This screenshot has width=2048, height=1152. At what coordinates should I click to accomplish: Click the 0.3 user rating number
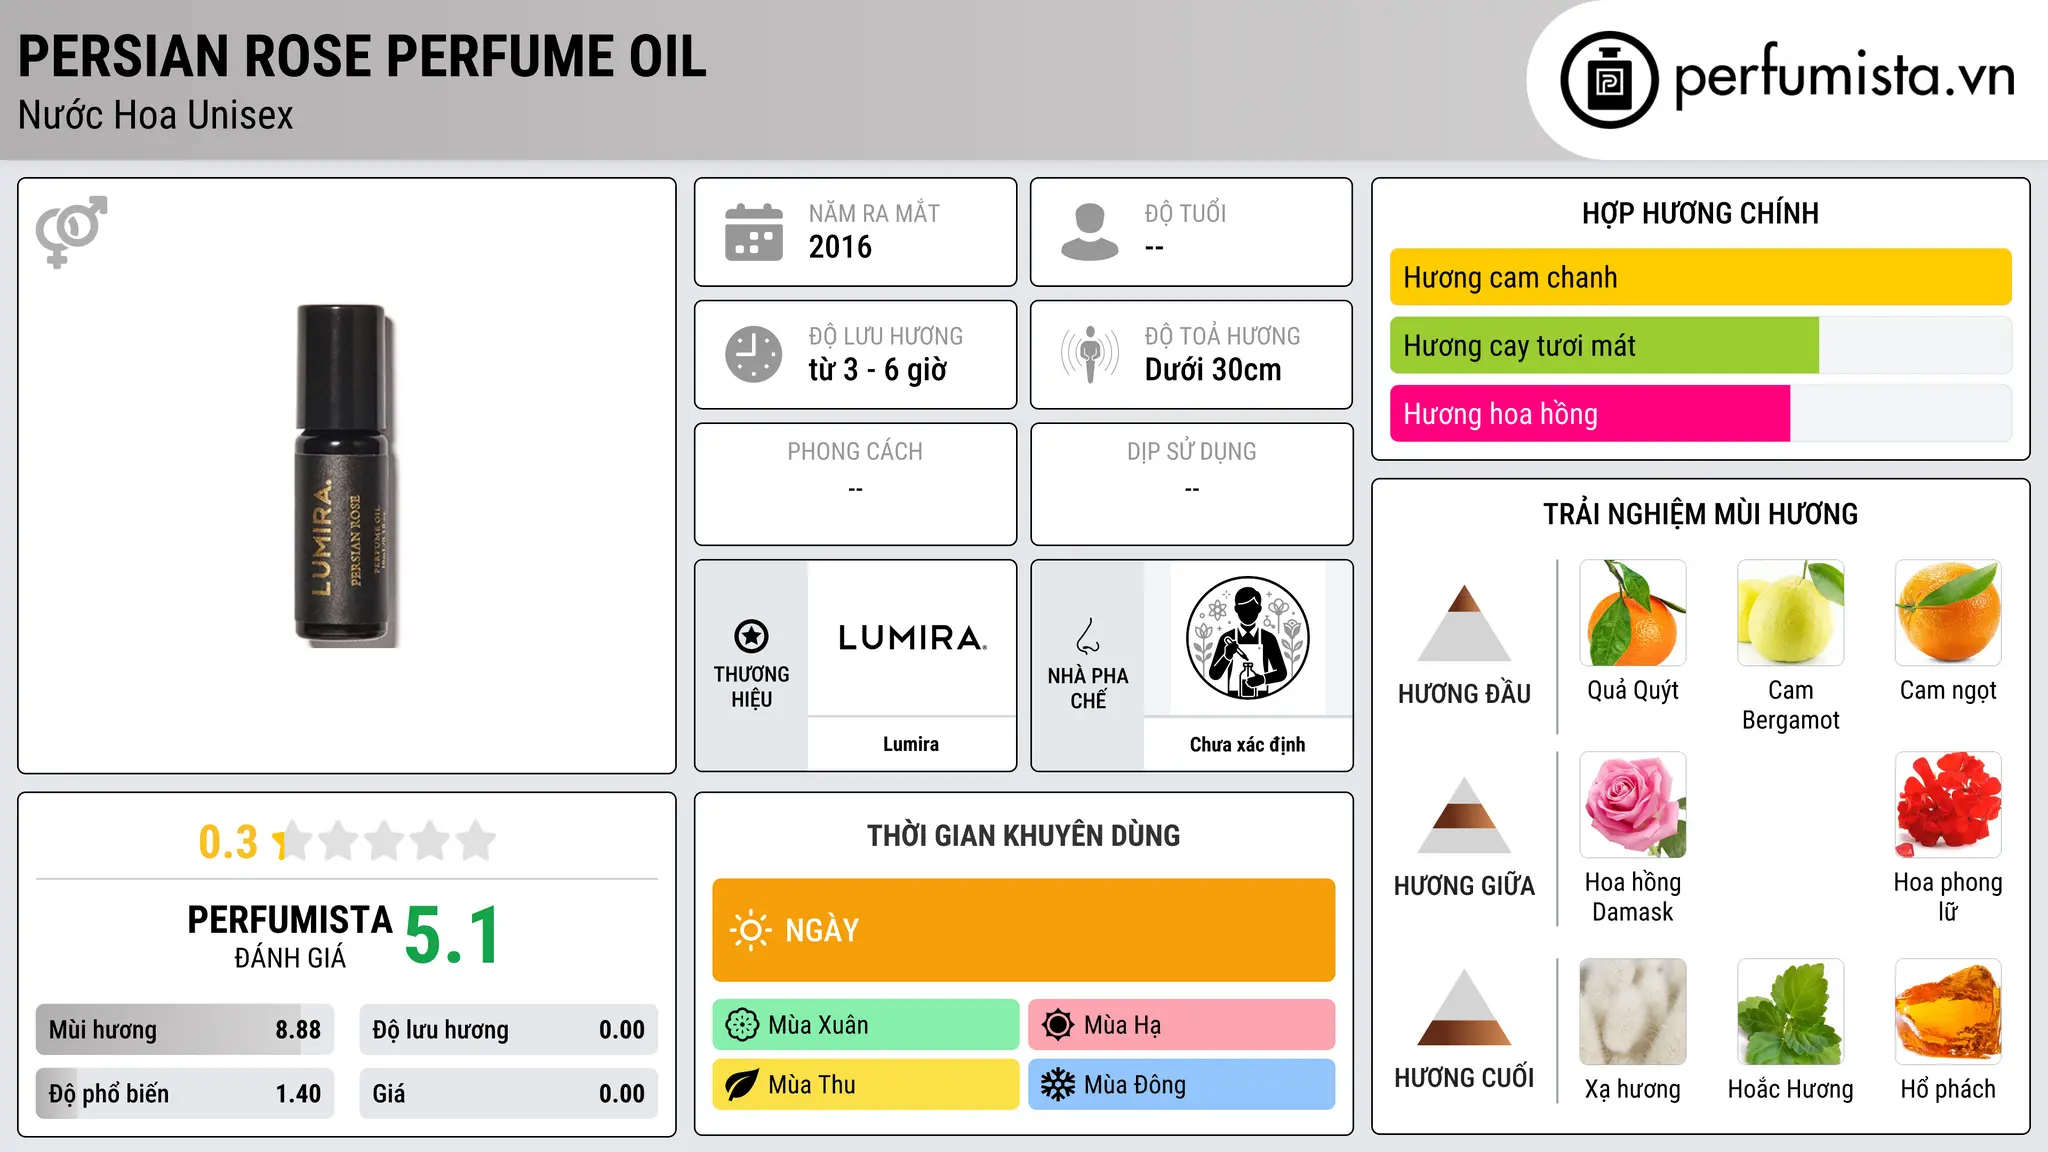pos(228,842)
